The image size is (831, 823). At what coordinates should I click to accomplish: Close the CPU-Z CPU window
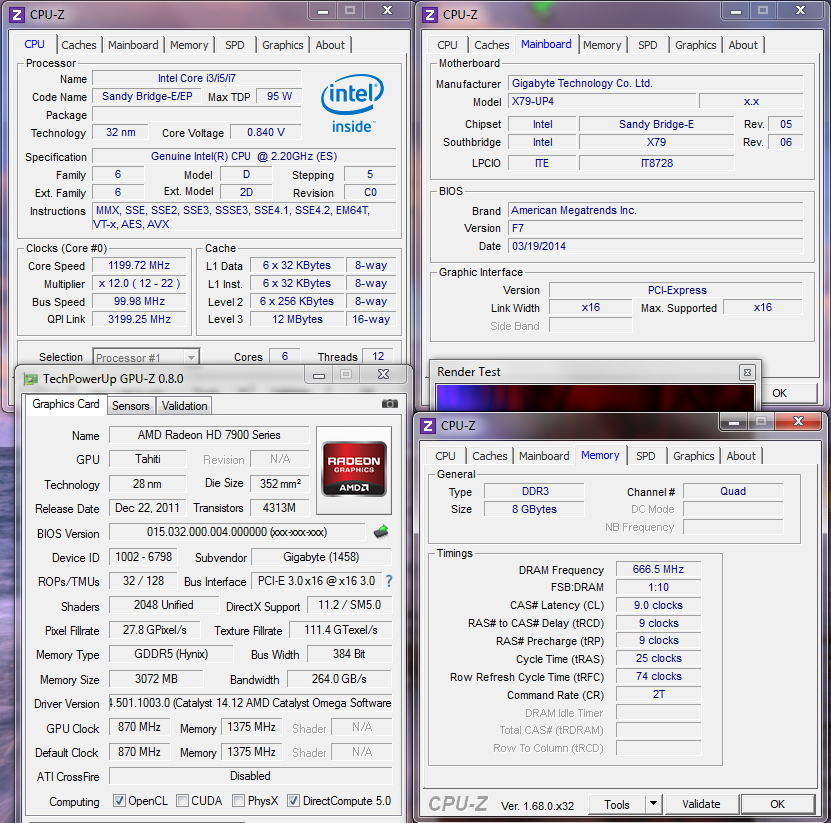387,10
